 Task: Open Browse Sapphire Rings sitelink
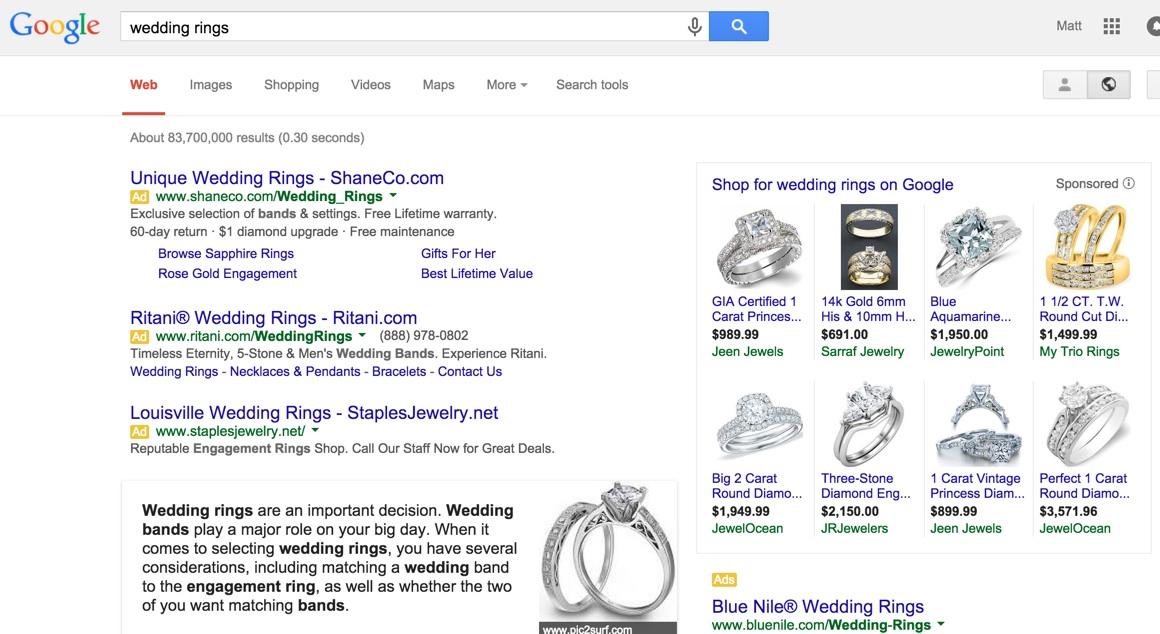[226, 253]
